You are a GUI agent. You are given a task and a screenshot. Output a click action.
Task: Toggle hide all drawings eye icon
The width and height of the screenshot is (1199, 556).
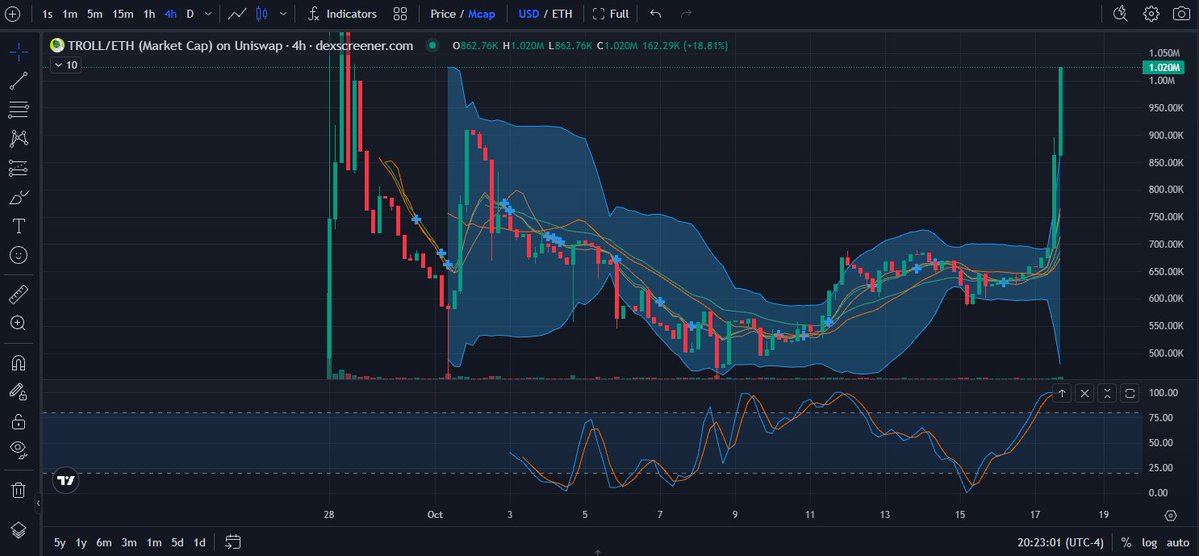pos(18,449)
